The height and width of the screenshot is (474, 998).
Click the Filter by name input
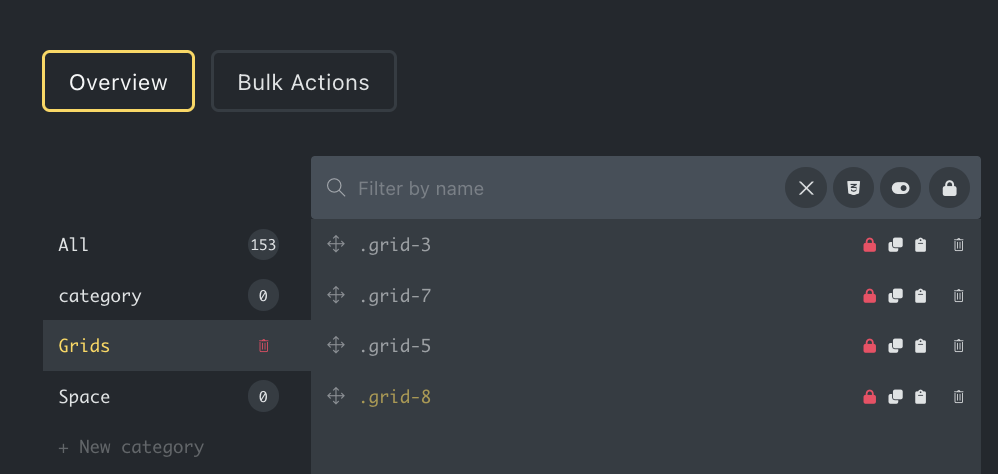coord(566,188)
